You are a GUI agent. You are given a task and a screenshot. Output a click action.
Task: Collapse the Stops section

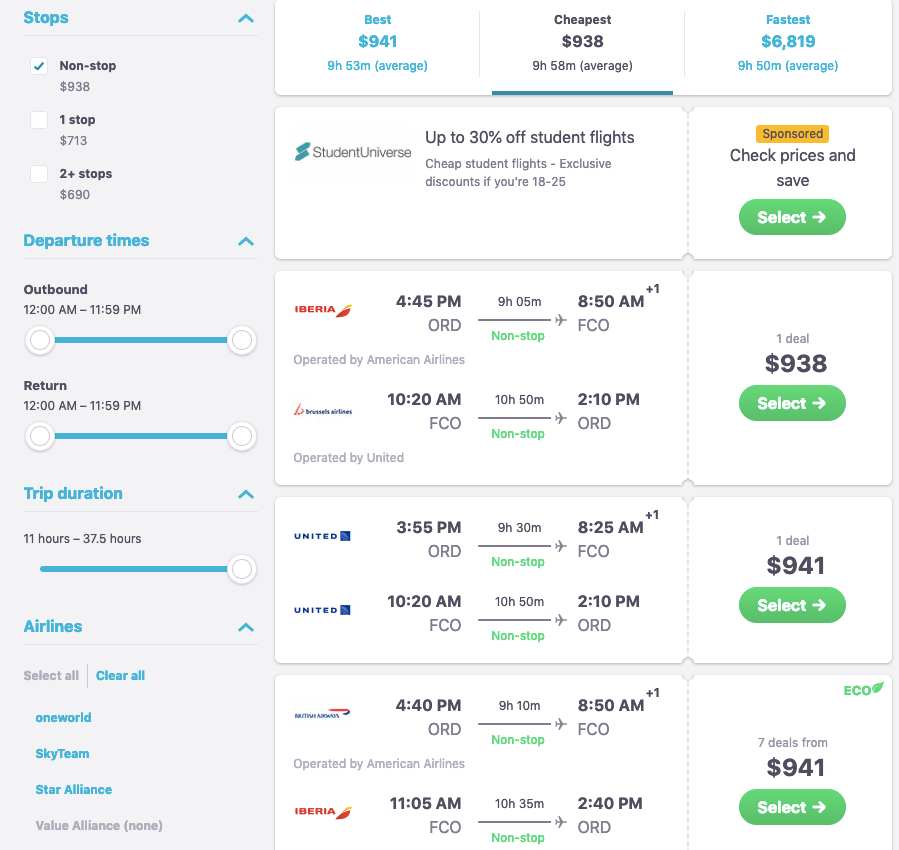pyautogui.click(x=245, y=17)
